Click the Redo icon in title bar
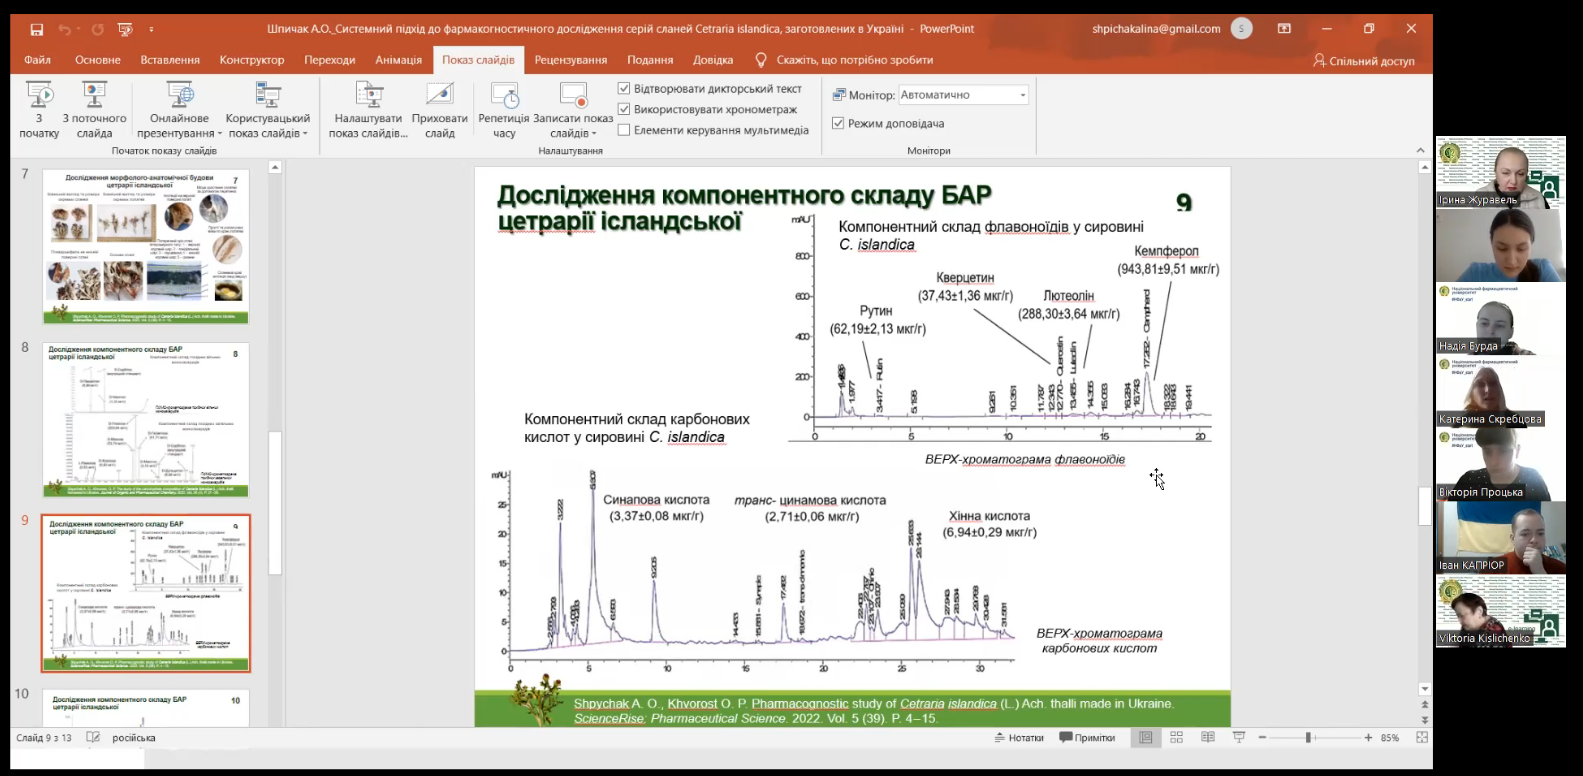 click(97, 29)
